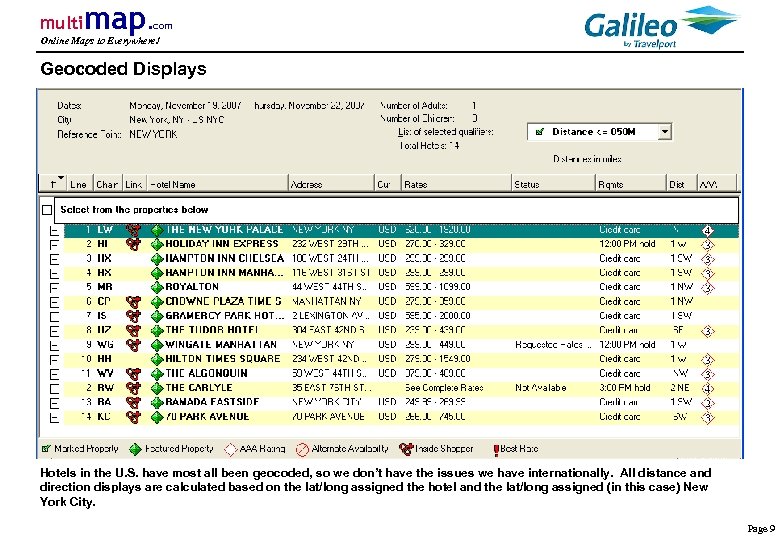Mark the Royalton row checkbox
The height and width of the screenshot is (540, 780).
[54, 288]
